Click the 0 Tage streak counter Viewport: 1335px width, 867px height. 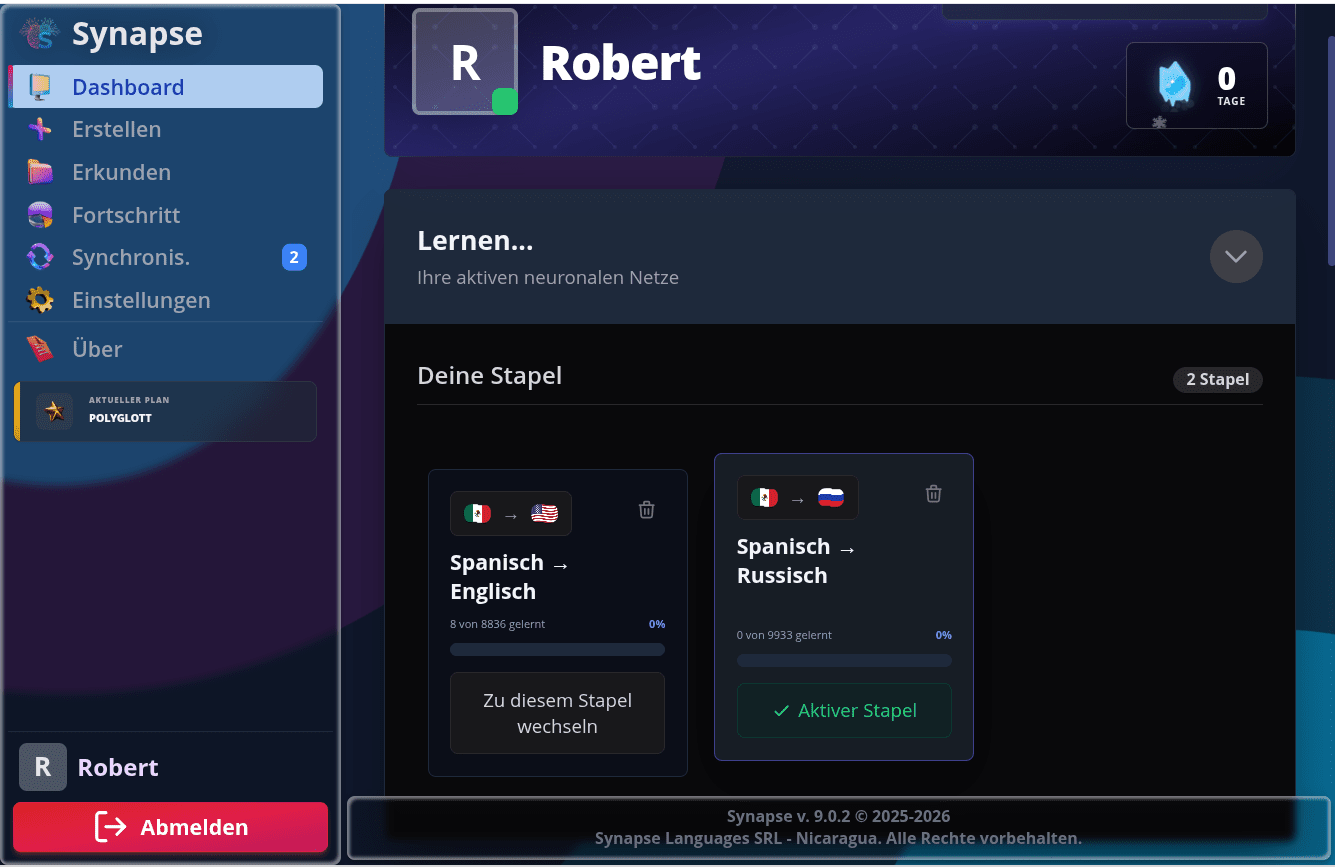click(1197, 85)
